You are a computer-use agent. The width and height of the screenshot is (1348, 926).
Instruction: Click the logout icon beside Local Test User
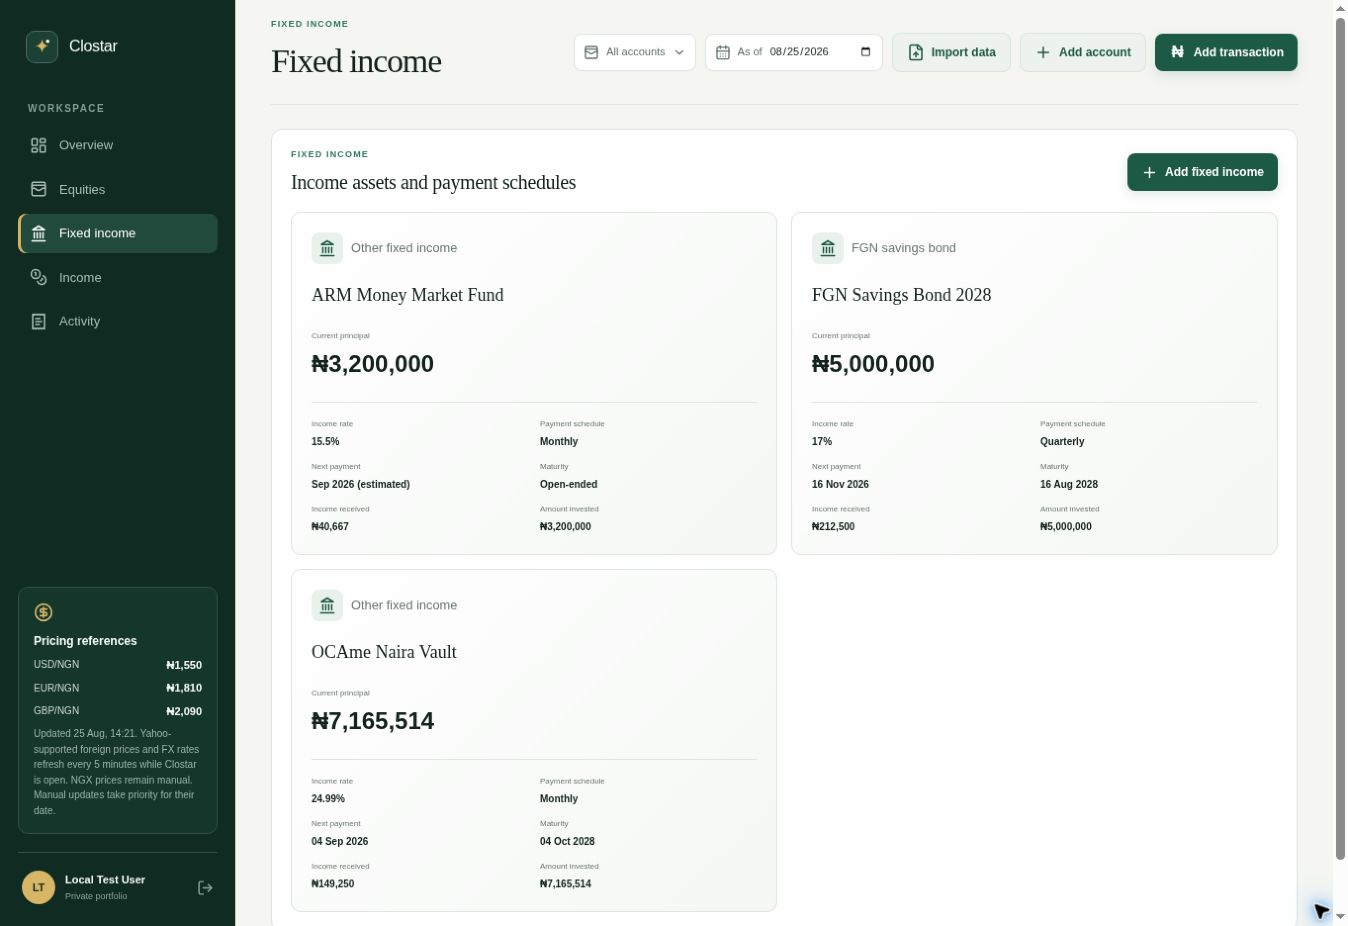205,888
